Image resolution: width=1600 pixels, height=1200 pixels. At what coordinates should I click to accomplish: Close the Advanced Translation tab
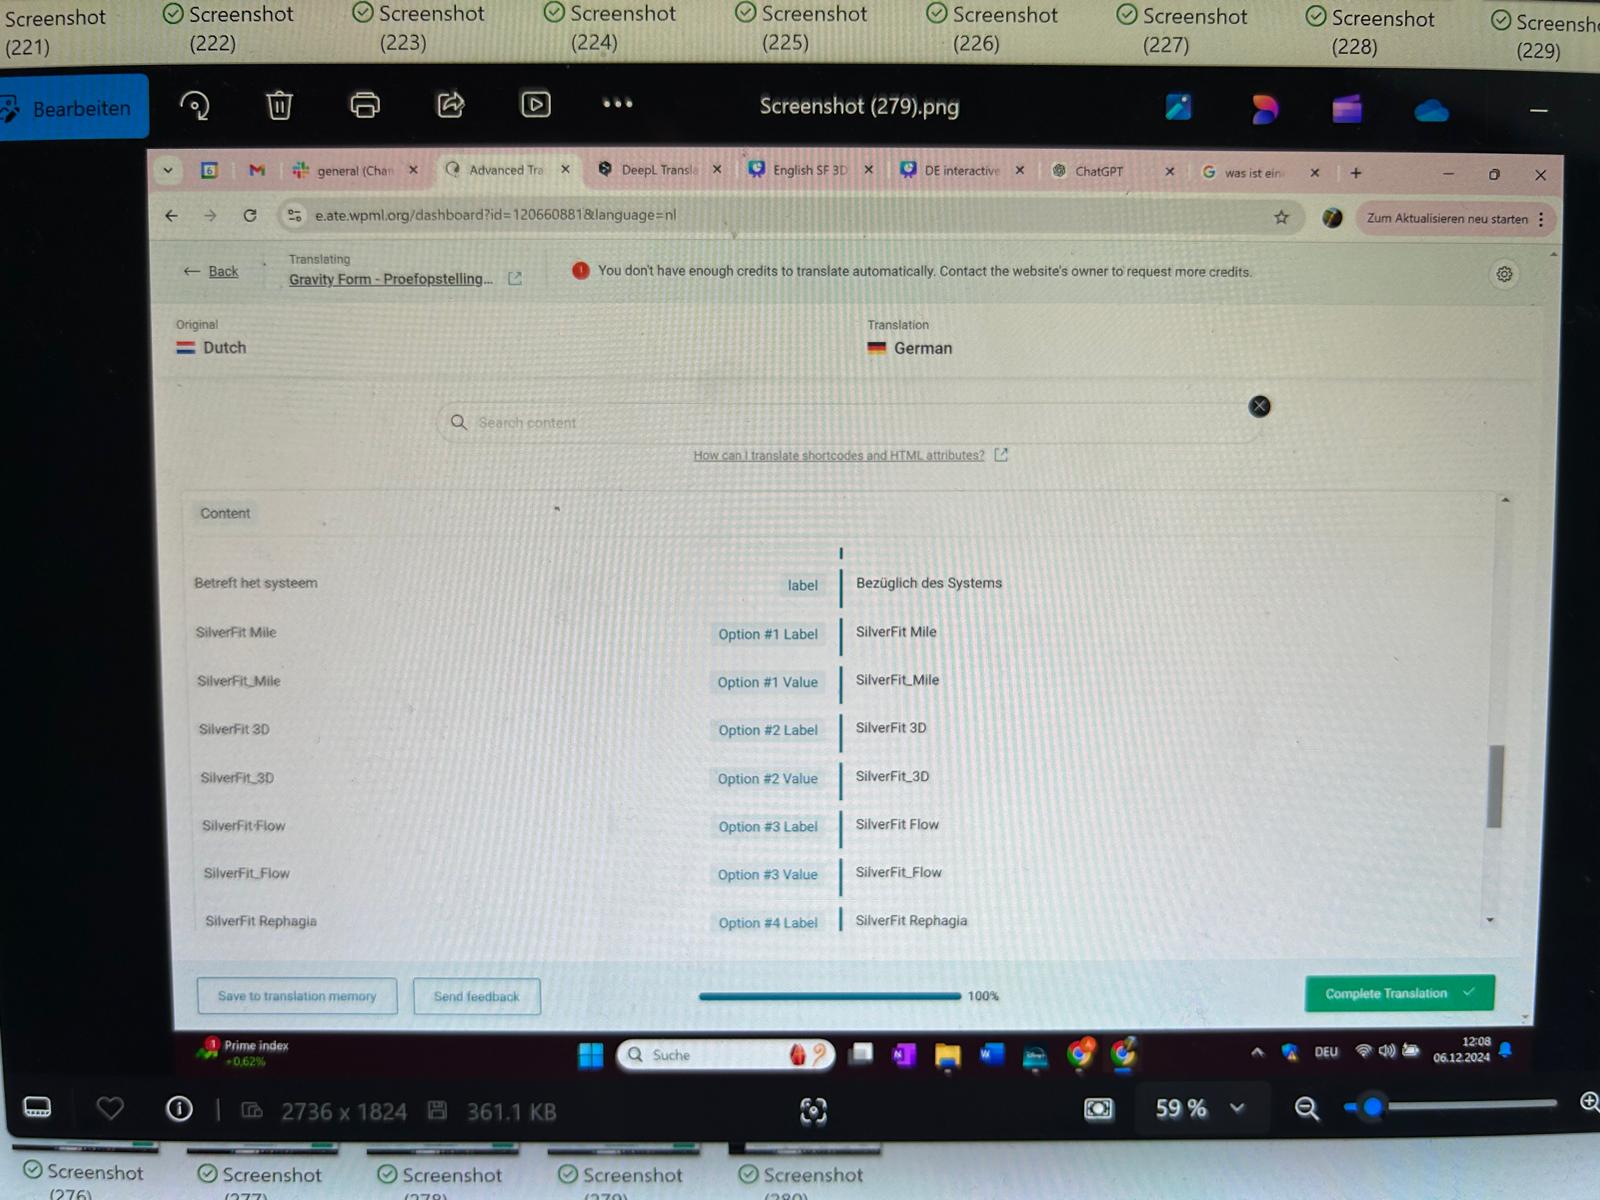[x=566, y=170]
